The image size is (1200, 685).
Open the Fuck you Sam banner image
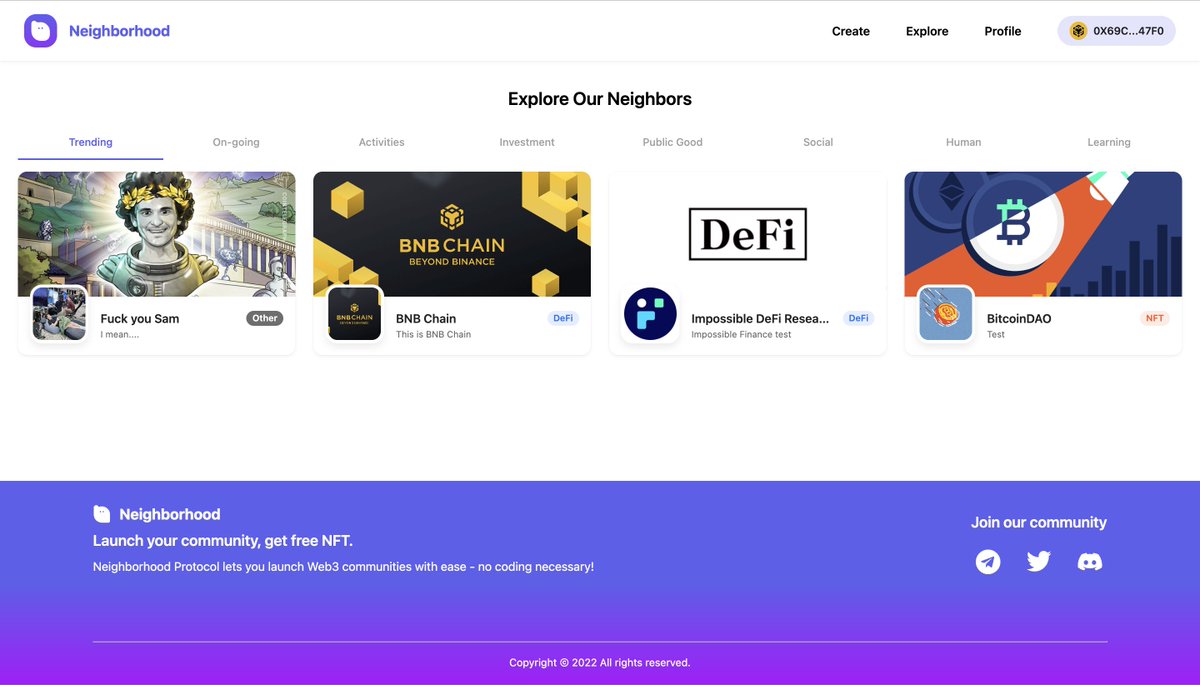point(157,234)
